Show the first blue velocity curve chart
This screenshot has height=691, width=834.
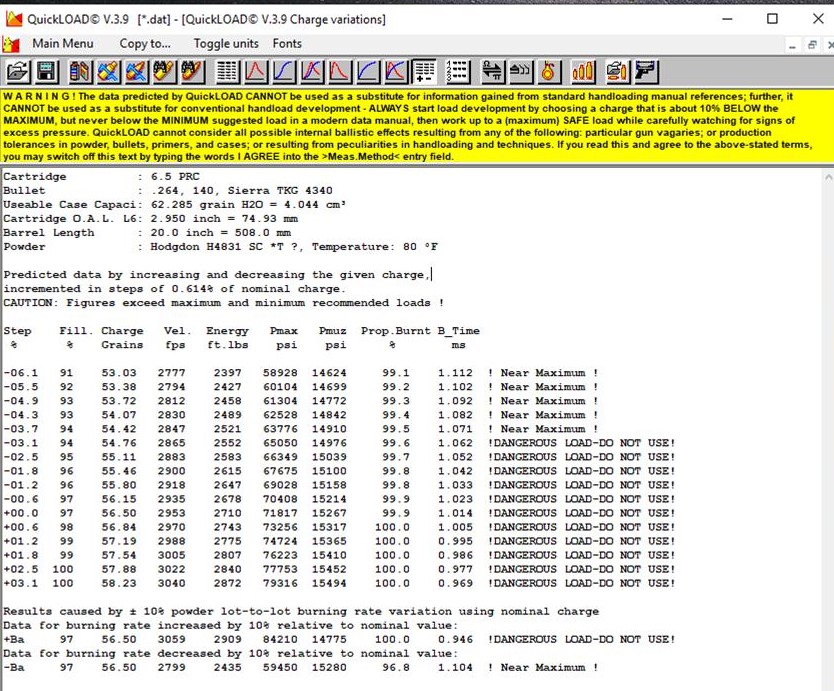coord(283,71)
